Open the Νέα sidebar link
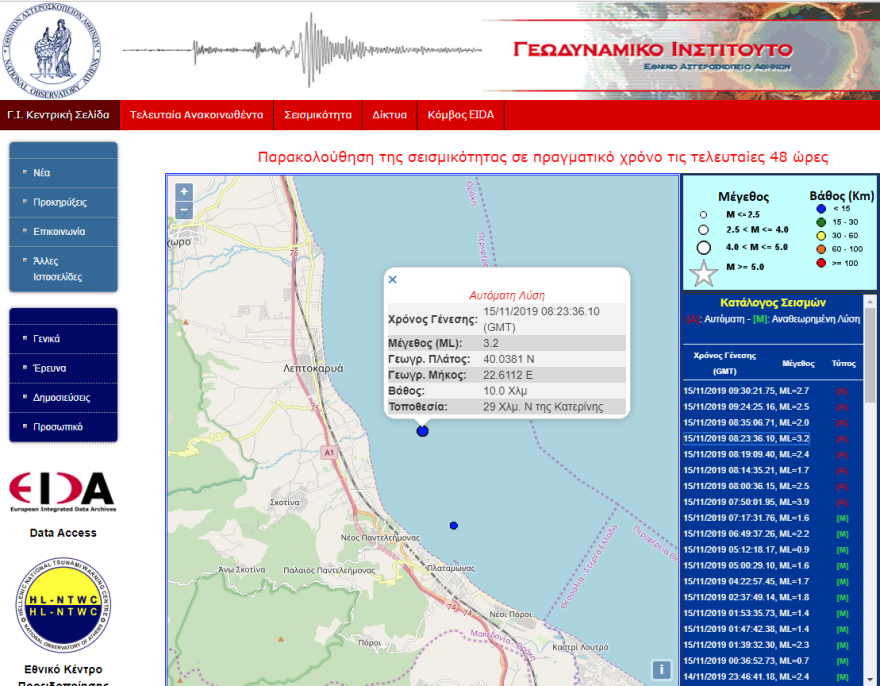Screen dimensions: 880x686 click(42, 172)
